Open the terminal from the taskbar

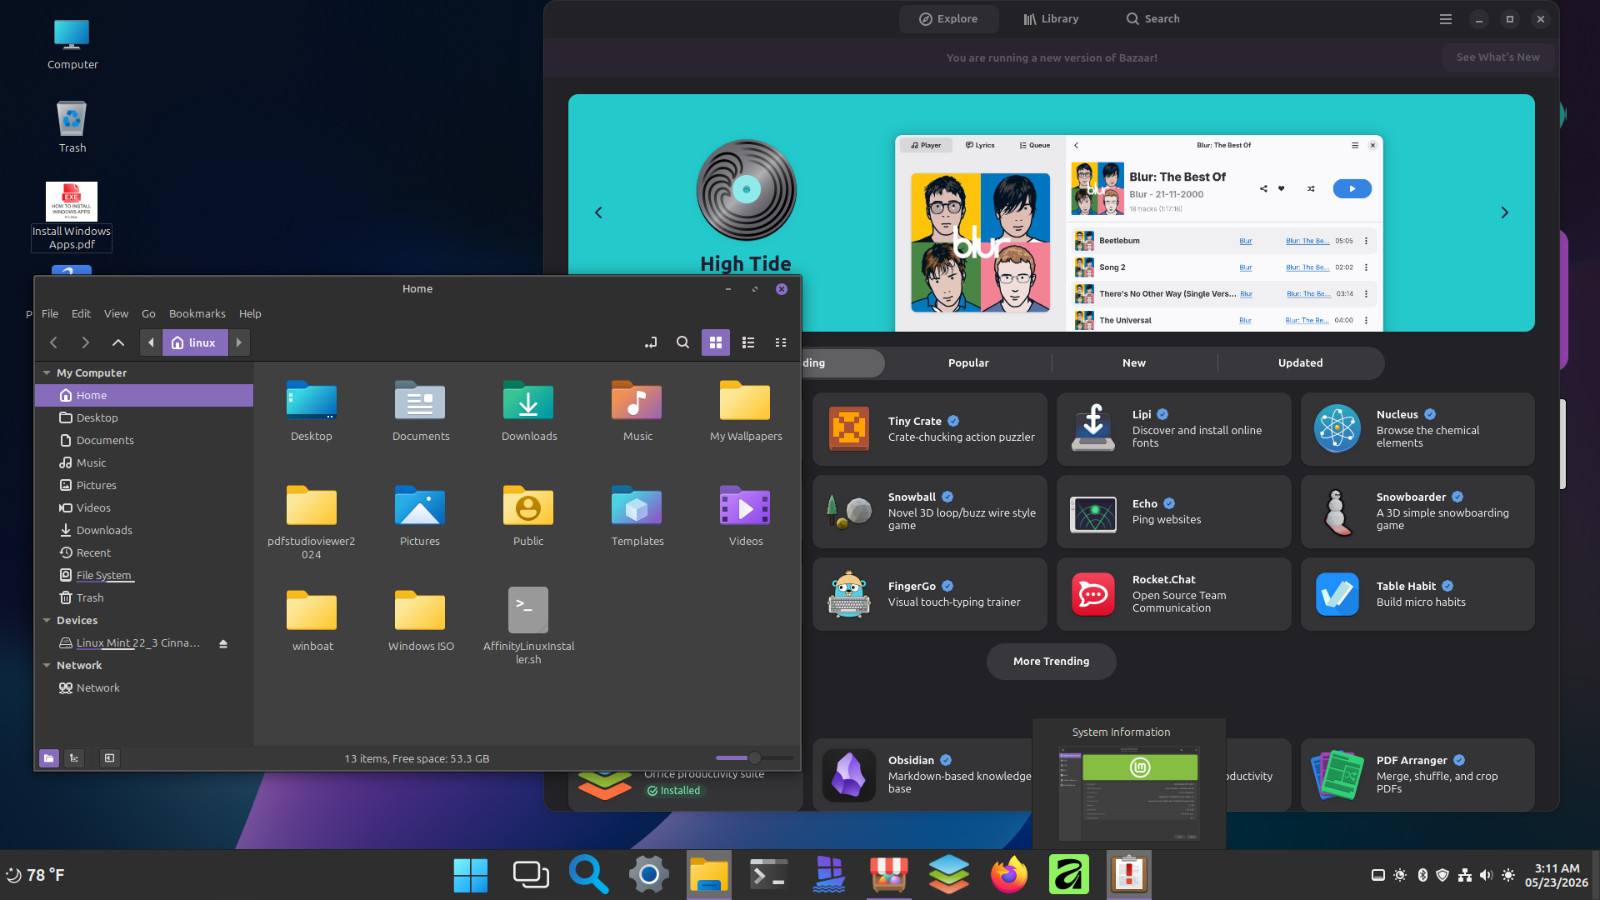[768, 875]
